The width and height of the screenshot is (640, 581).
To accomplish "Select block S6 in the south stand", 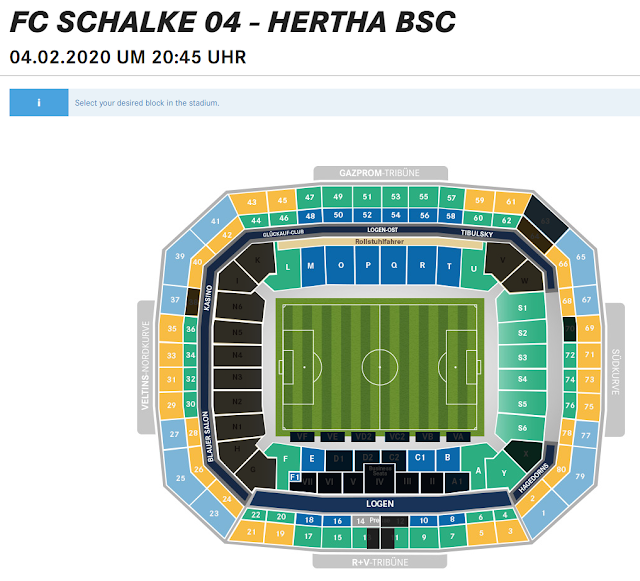I will 522,428.
